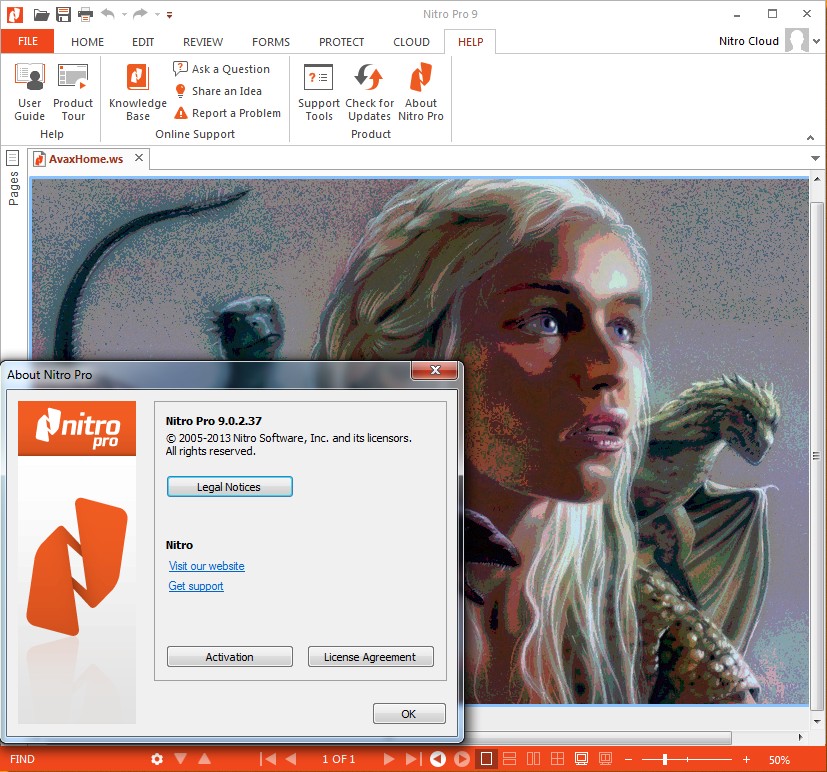Click the Legal Notices button
This screenshot has width=827, height=772.
pos(229,487)
